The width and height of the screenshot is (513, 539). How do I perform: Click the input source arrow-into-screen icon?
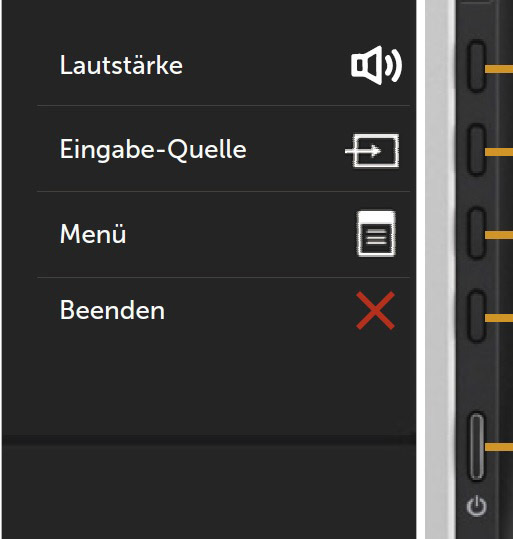coord(372,151)
